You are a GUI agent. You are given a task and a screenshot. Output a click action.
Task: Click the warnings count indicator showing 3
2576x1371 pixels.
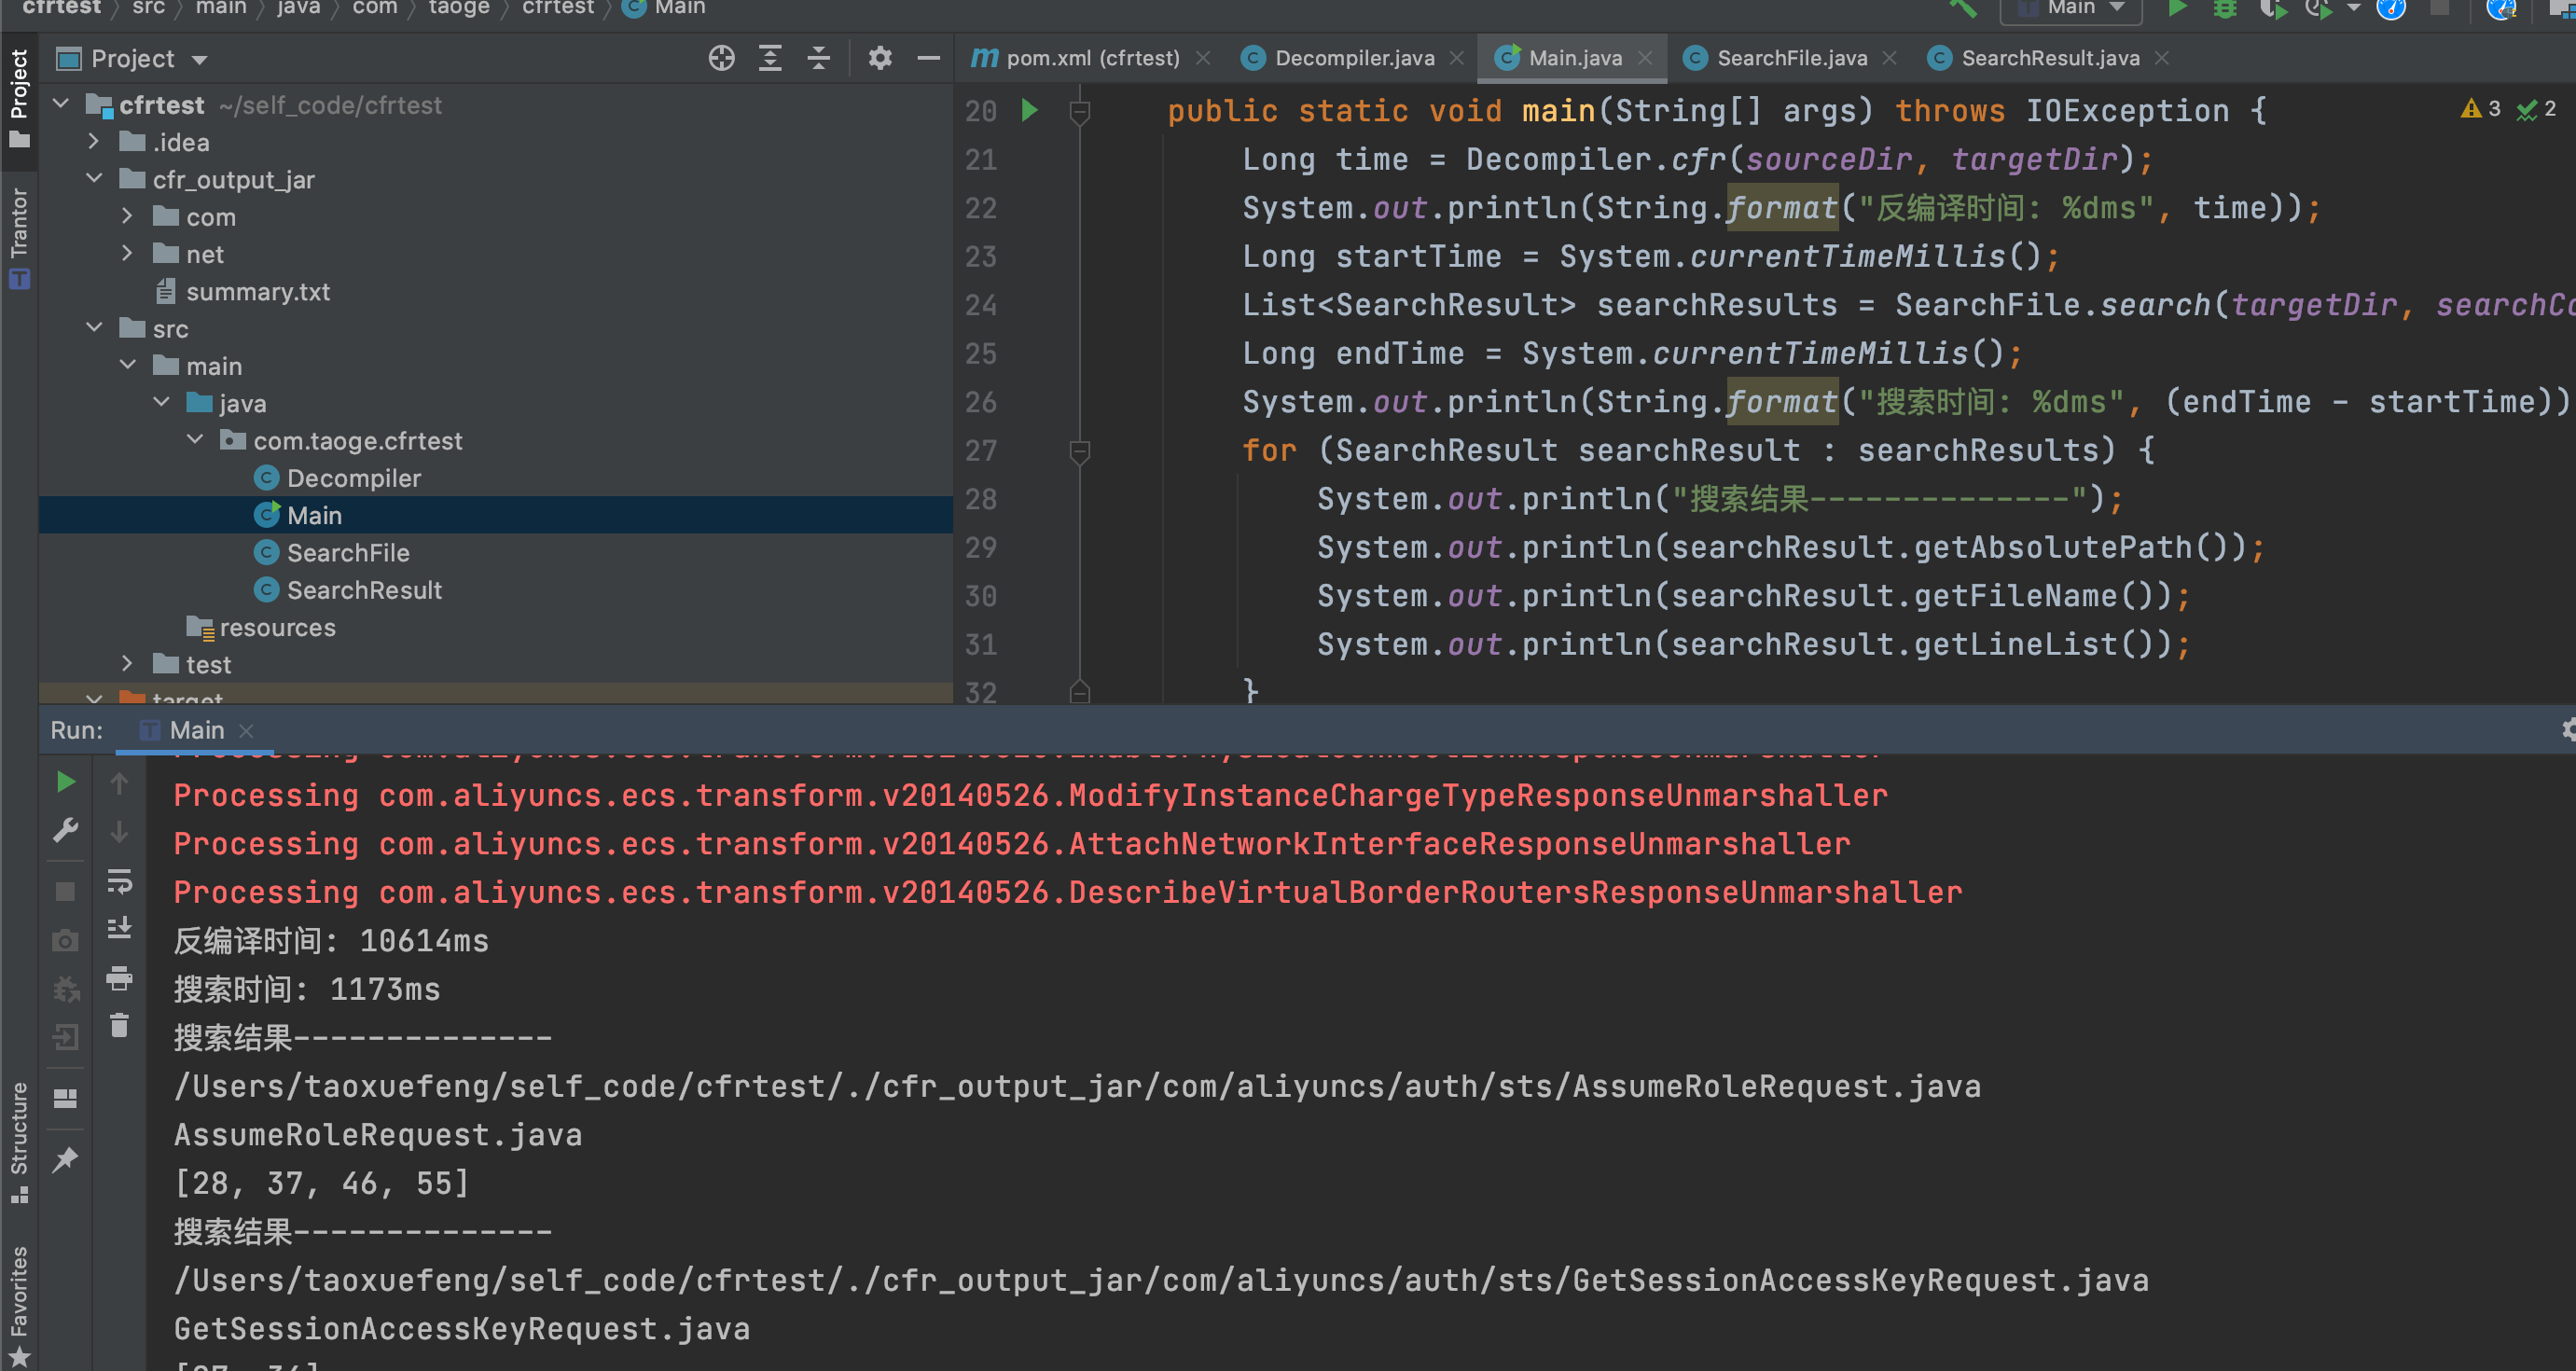pyautogui.click(x=2481, y=108)
